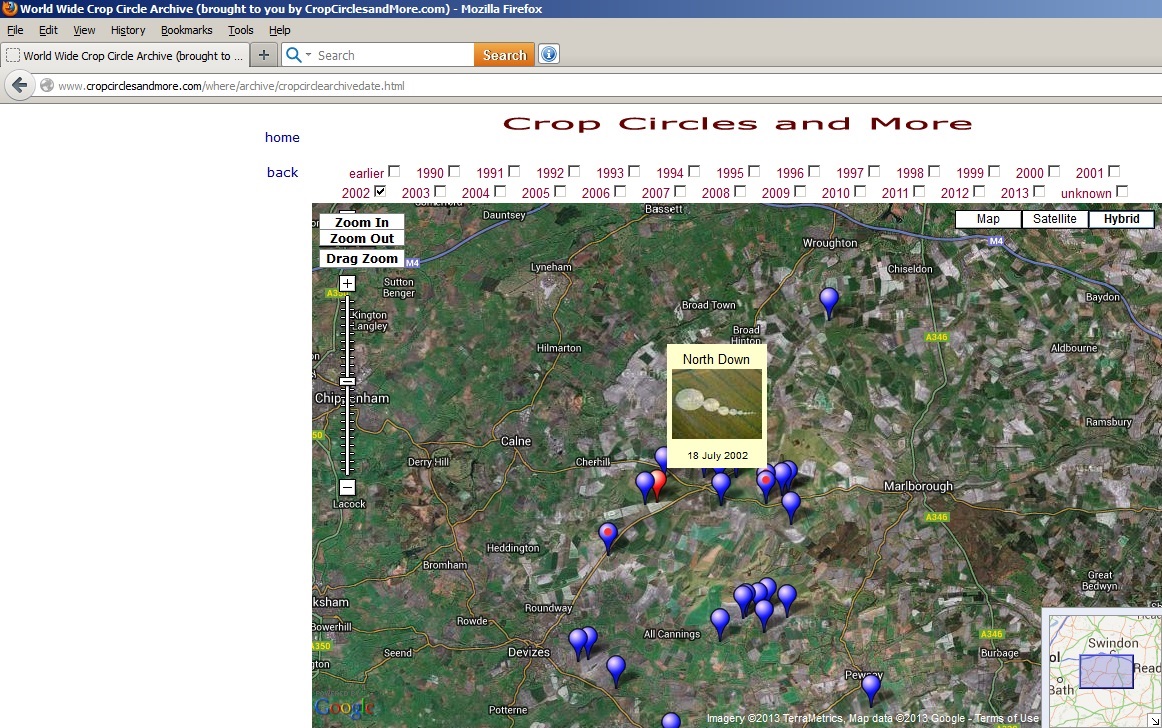Click the minus icon below zoom slider
Viewport: 1162px width, 728px height.
(x=347, y=488)
